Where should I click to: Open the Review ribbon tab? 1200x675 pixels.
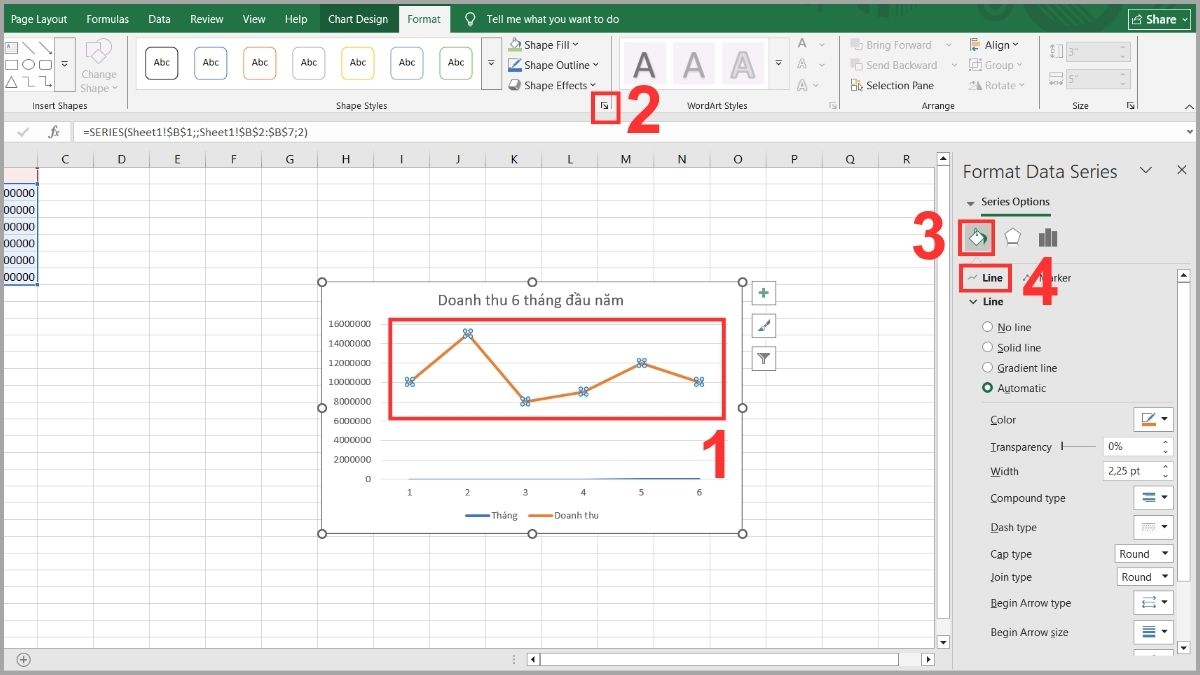pyautogui.click(x=207, y=19)
